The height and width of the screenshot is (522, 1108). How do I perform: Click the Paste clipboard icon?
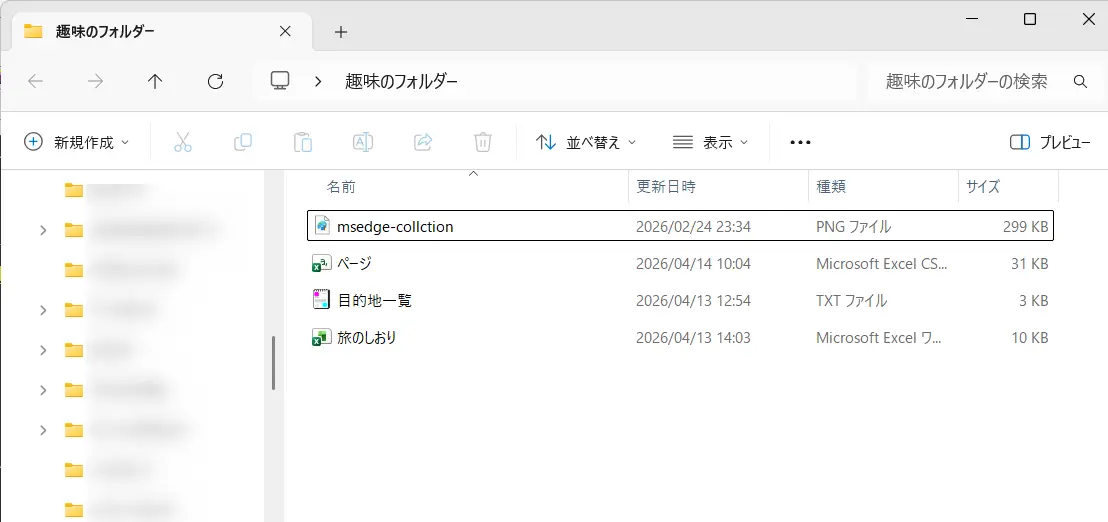302,142
